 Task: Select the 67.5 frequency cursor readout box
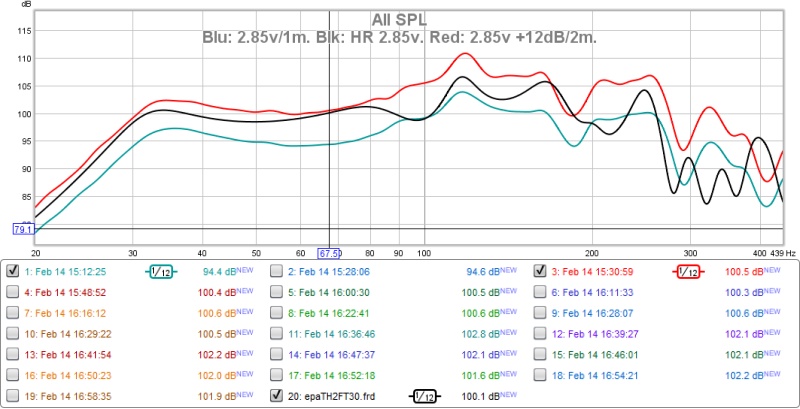coord(330,253)
